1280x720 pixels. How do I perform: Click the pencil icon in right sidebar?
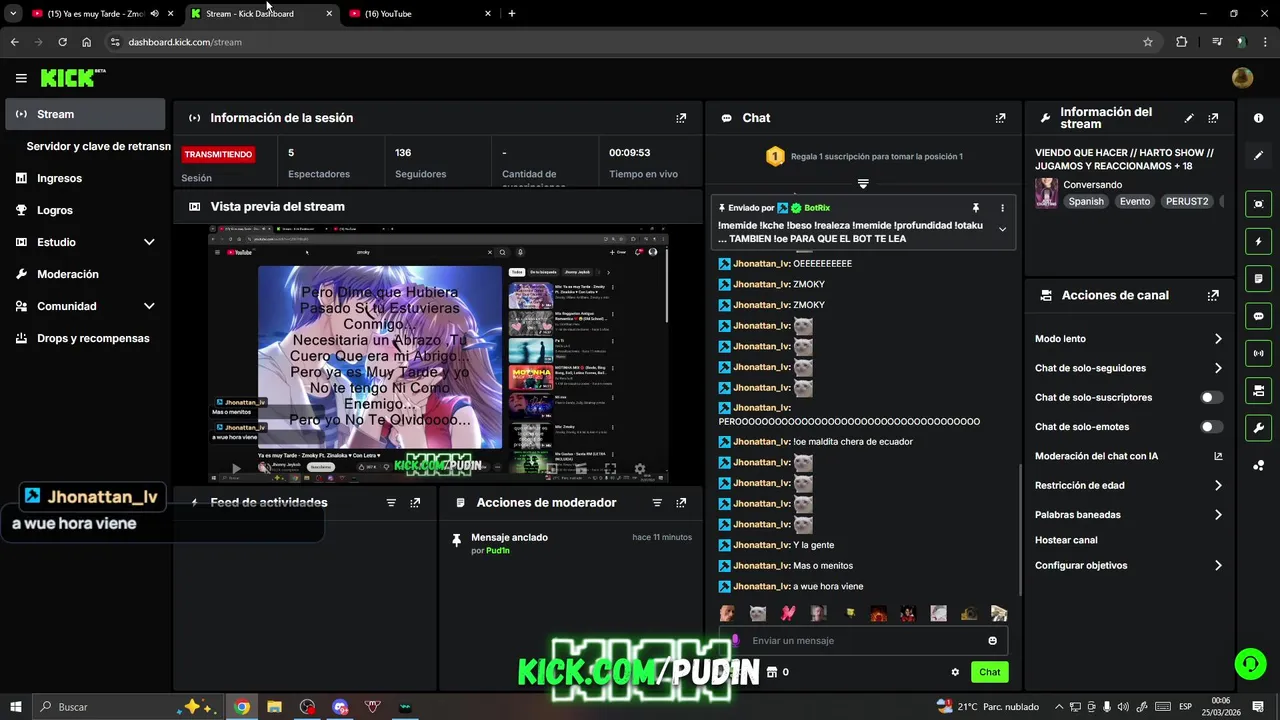point(1258,156)
